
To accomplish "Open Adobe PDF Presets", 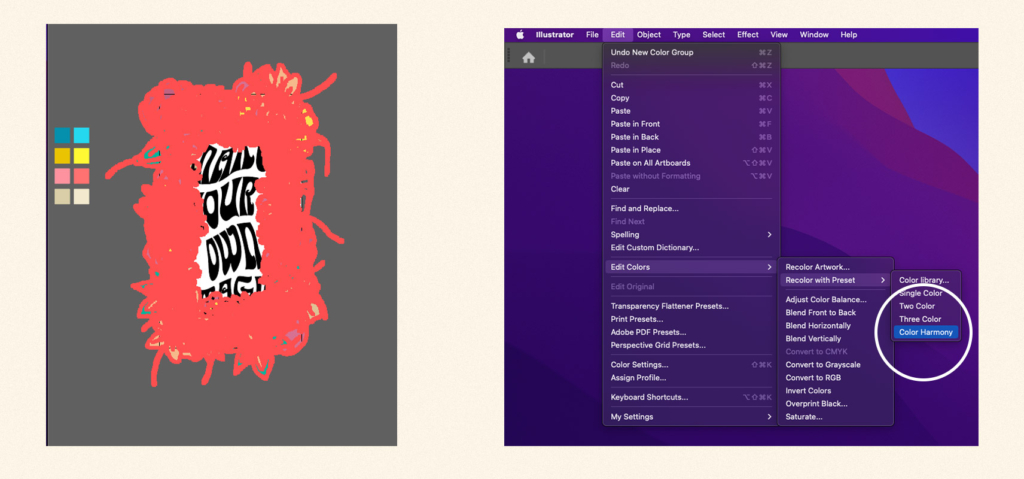I will [692, 332].
